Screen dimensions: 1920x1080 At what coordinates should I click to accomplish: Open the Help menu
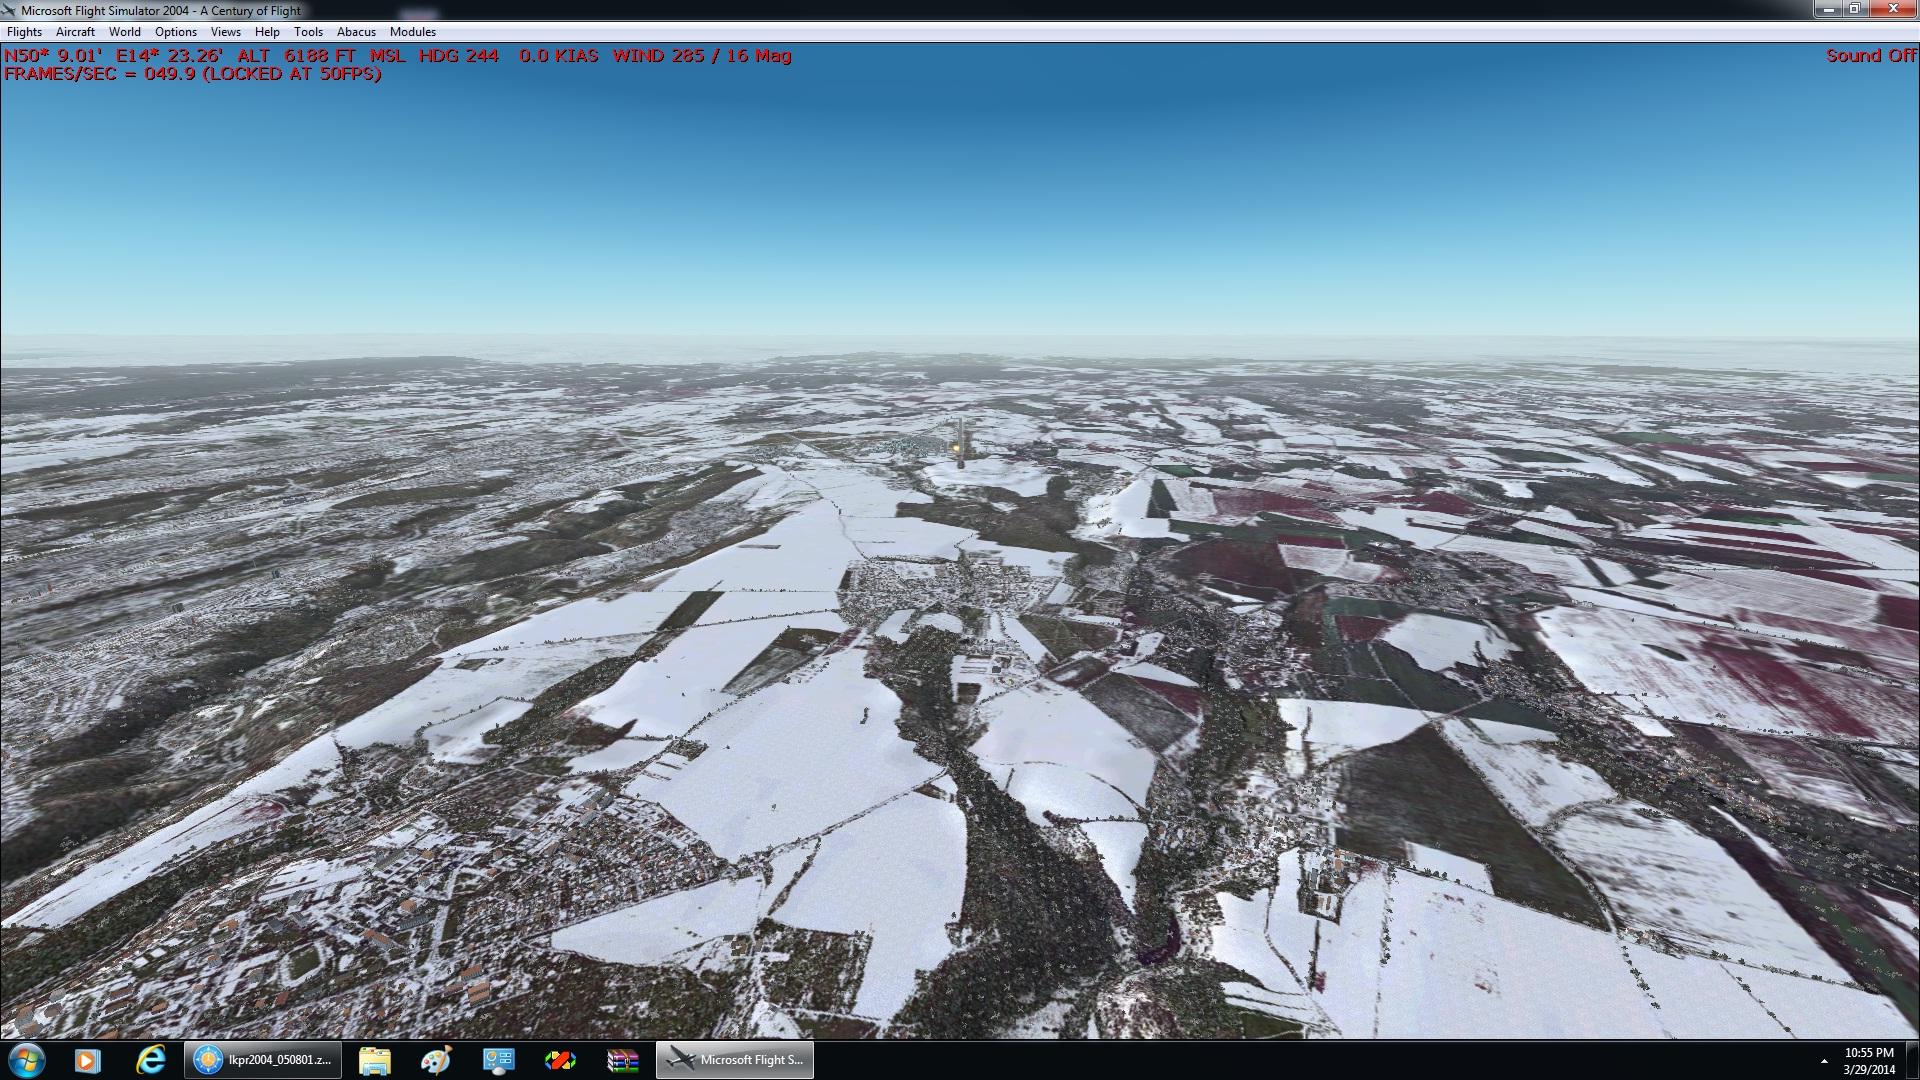pyautogui.click(x=267, y=32)
